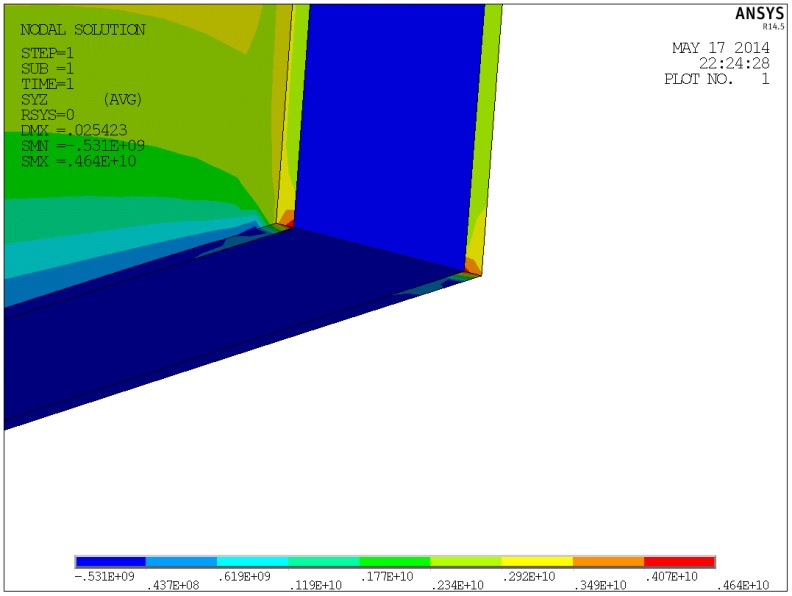Click the SMN =-.531E+09 value
Image resolution: width=792 pixels, height=596 pixels.
coord(83,146)
